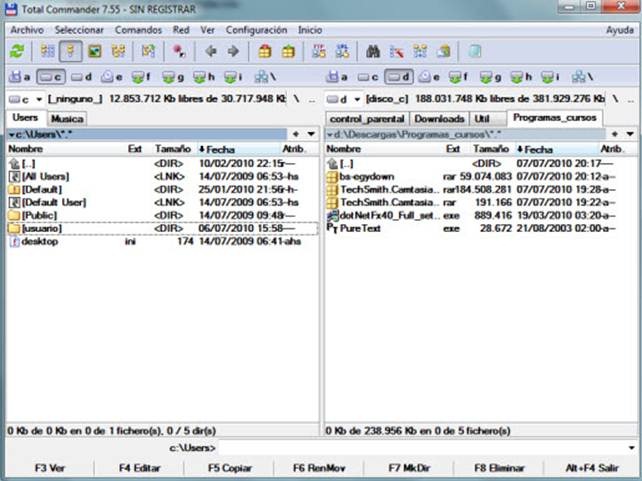Select network drive g in right drive bar
The image size is (642, 481).
[x=491, y=77]
